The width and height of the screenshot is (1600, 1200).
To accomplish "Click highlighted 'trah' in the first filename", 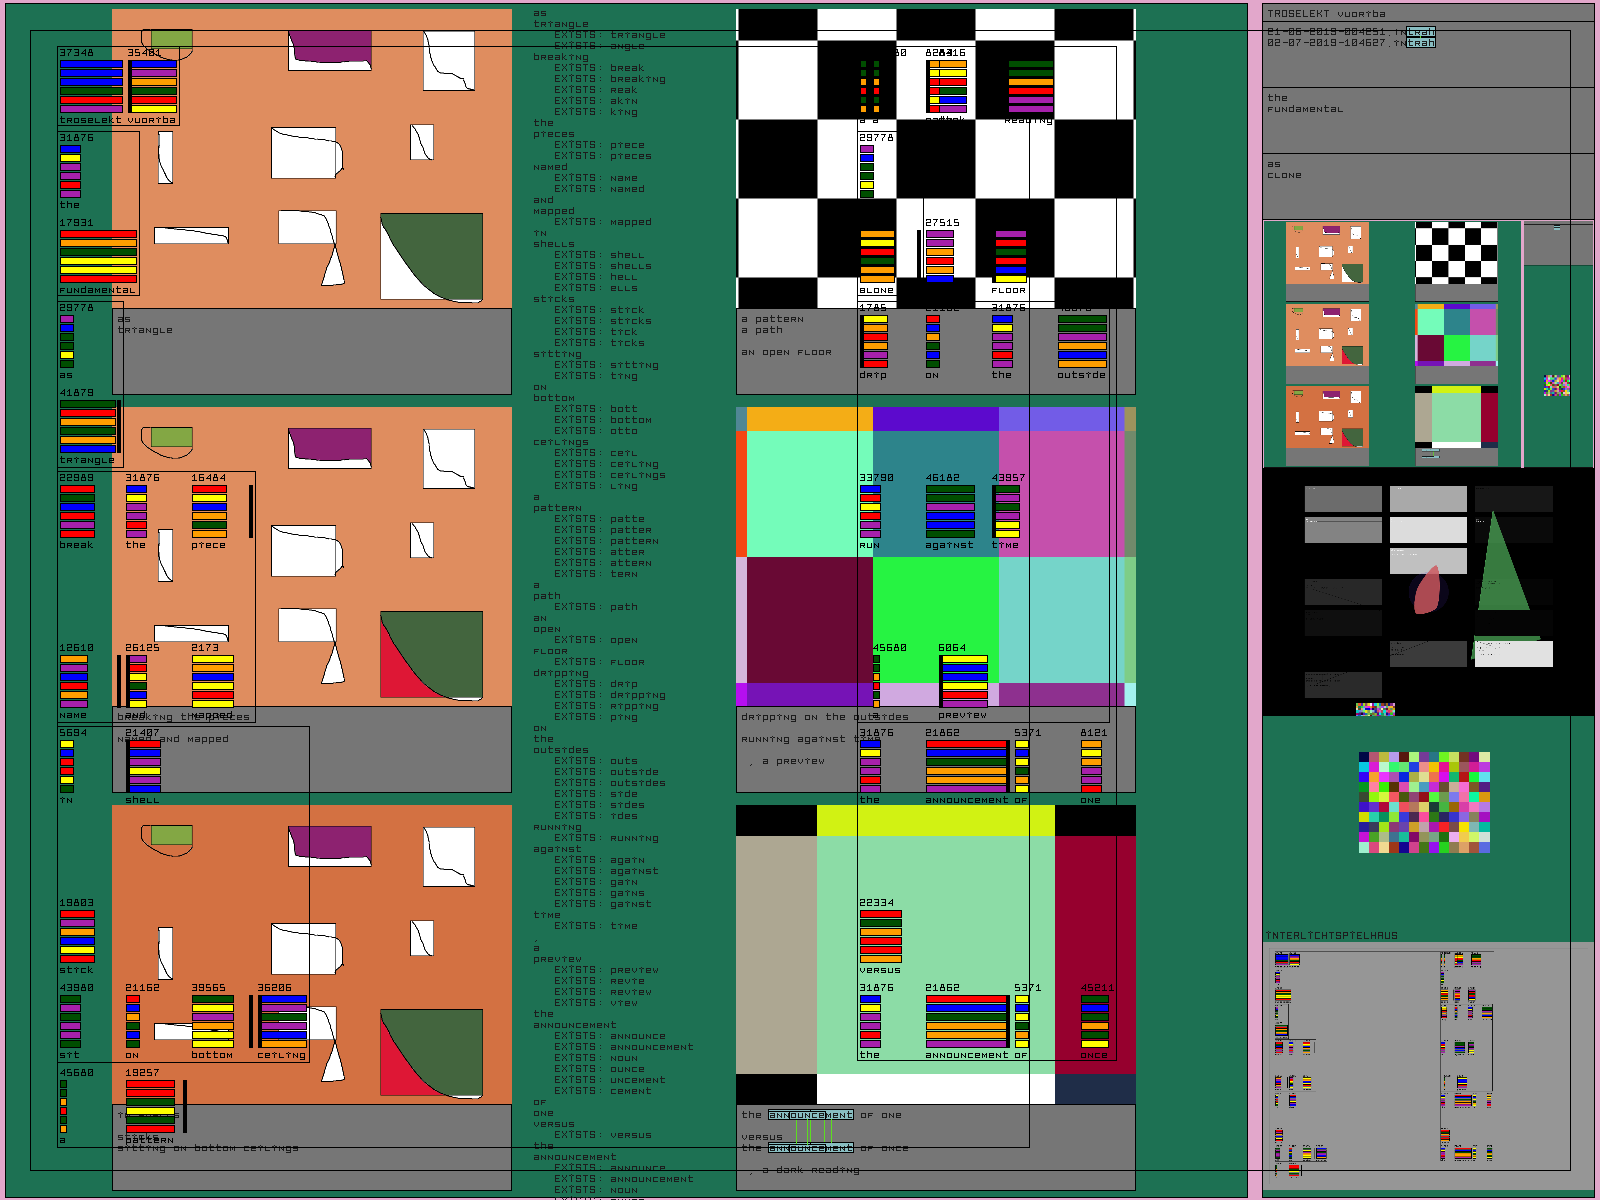I will click(x=1421, y=32).
